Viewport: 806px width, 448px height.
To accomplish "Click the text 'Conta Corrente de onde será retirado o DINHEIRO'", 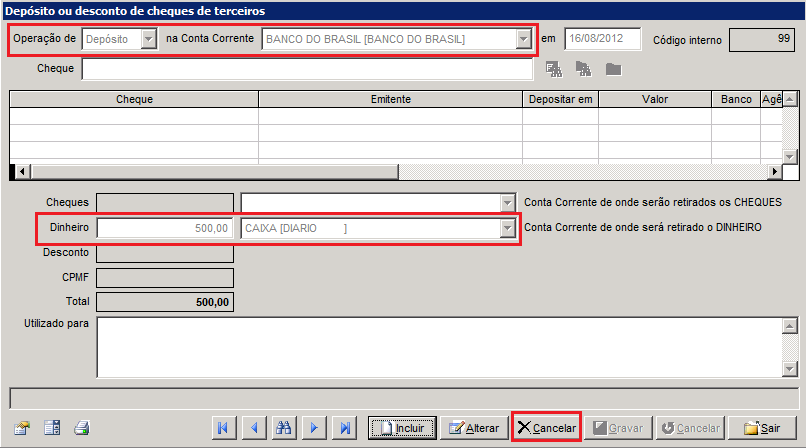I will coord(643,227).
